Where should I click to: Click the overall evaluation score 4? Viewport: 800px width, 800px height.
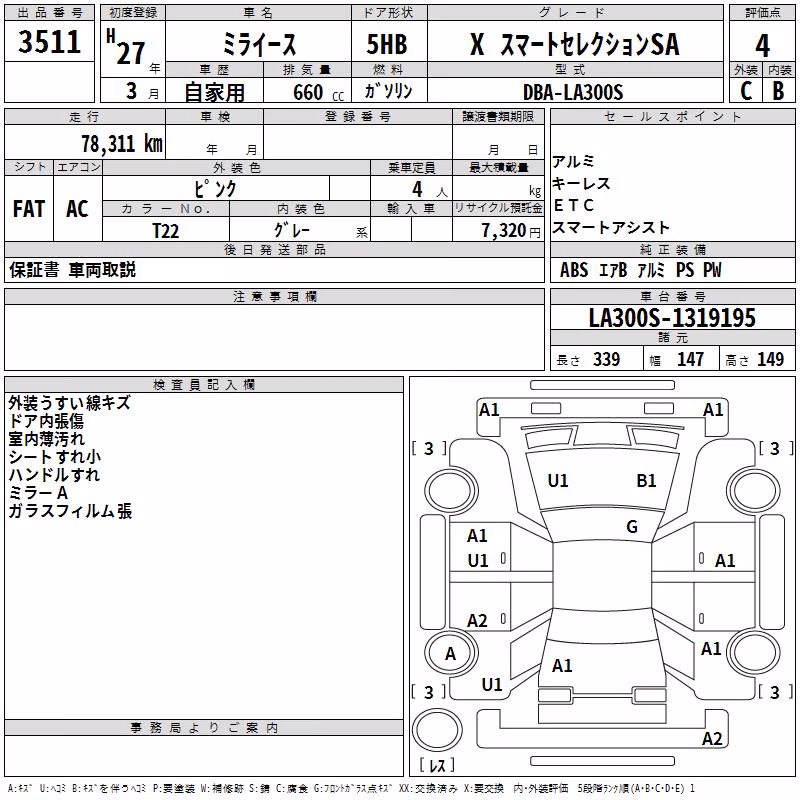(762, 46)
